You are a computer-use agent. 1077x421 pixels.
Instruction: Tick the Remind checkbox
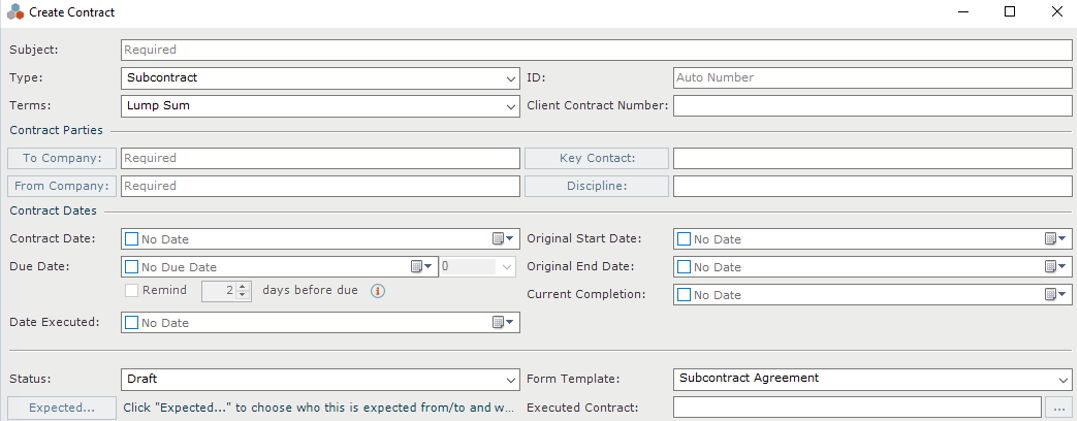(x=132, y=291)
